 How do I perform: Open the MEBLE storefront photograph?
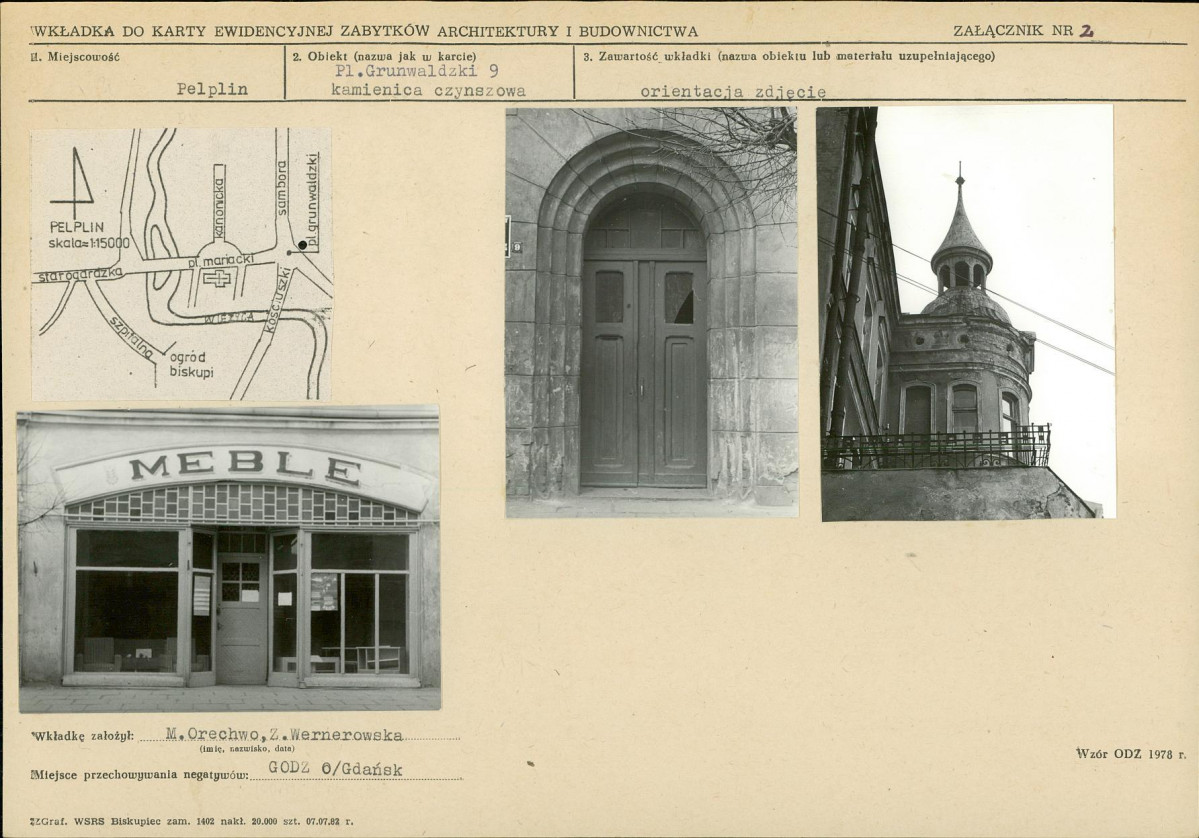click(229, 558)
